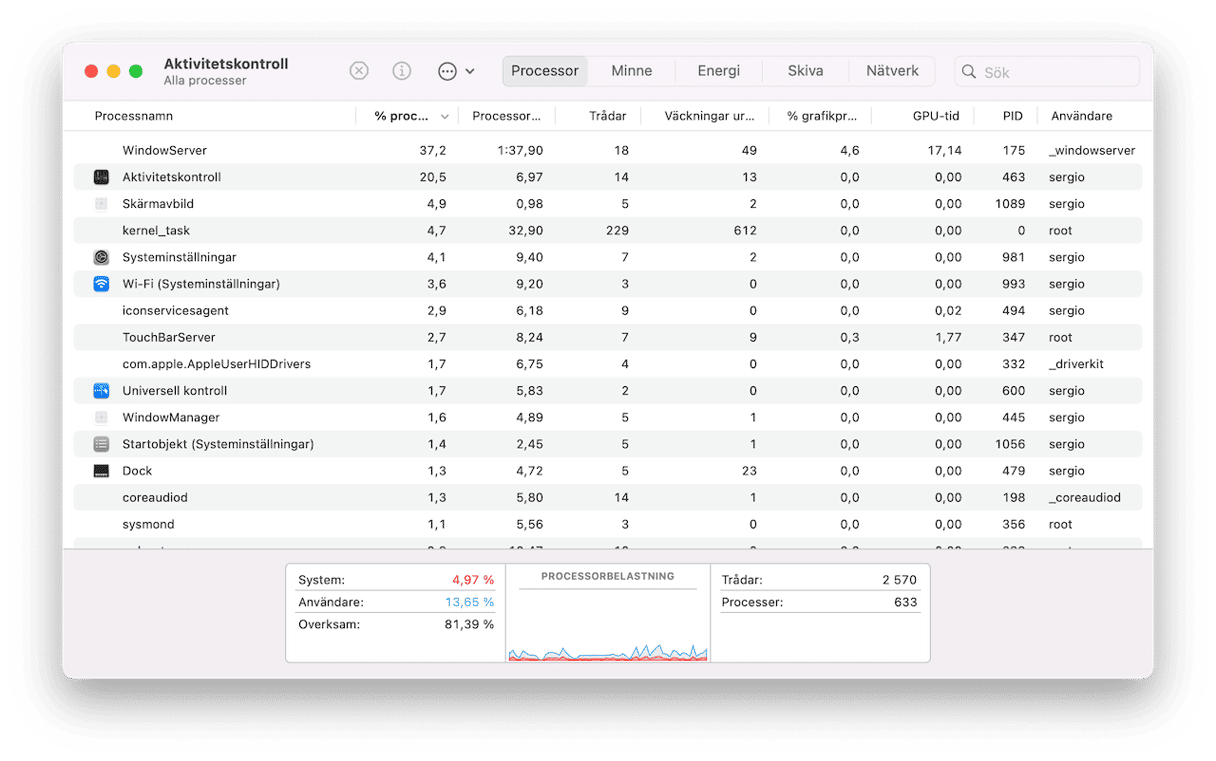Click the Processer total 633
1216x761 pixels.
point(905,602)
